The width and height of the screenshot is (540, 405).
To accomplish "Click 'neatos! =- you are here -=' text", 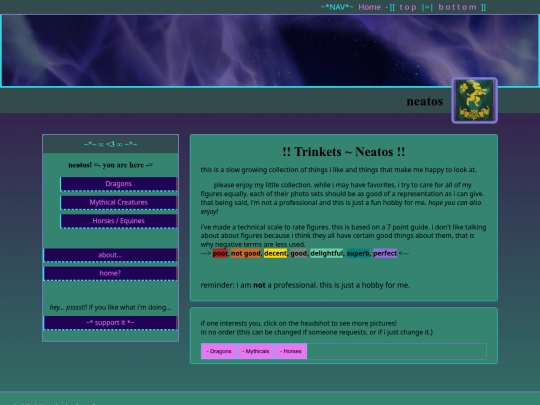I will tap(111, 165).
